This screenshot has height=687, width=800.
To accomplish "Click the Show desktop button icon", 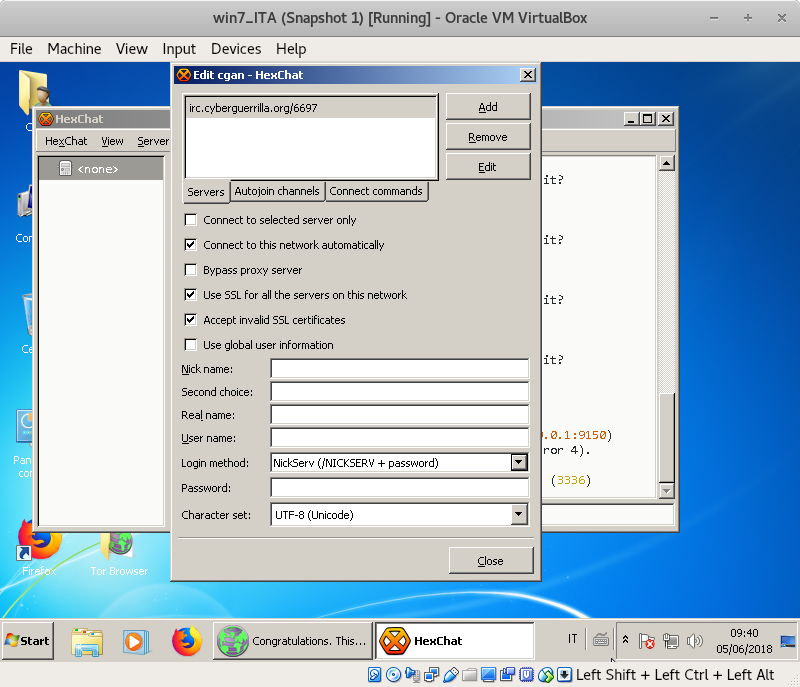I will pyautogui.click(x=788, y=641).
